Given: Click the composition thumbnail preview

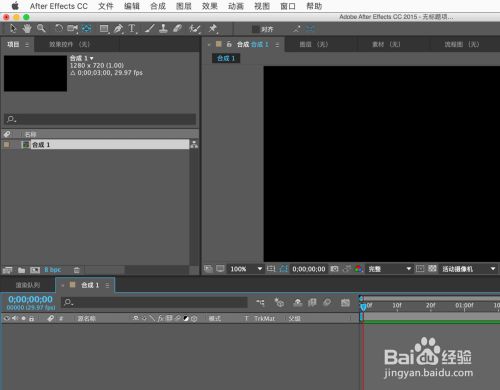Looking at the screenshot, I should click(x=35, y=73).
